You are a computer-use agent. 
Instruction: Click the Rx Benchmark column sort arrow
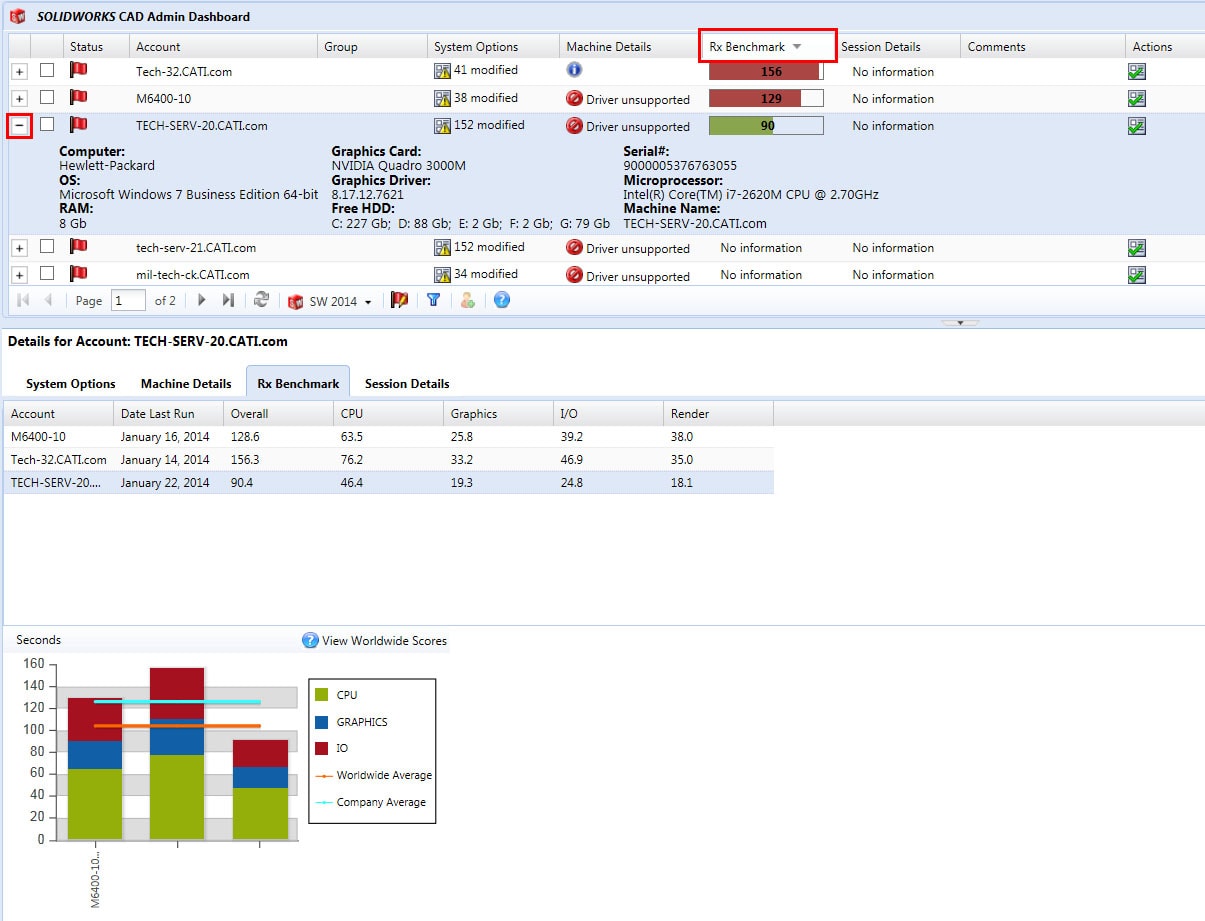pos(797,47)
